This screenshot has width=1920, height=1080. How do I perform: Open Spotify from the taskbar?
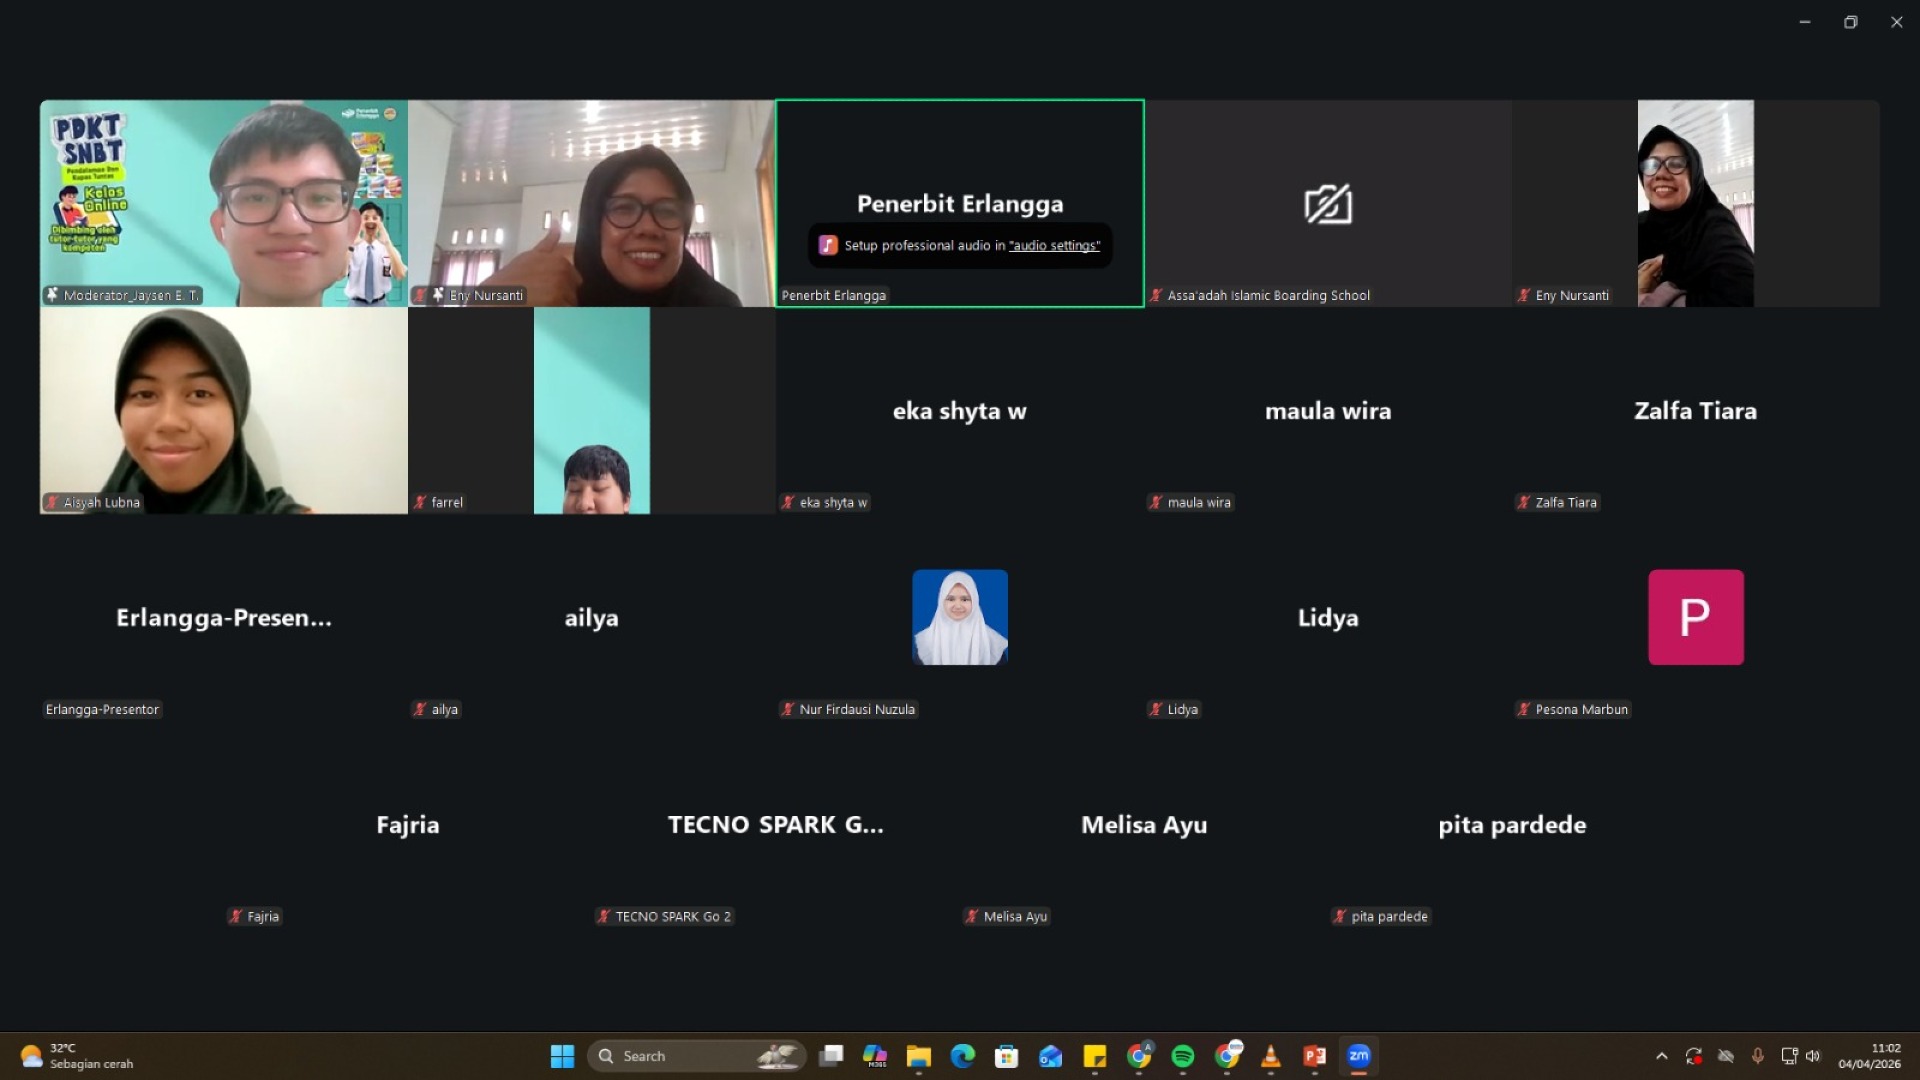click(x=1182, y=1056)
